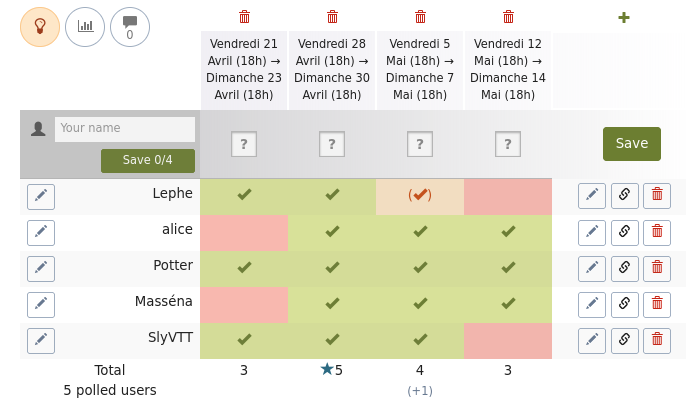Click the Vendredi 5 Mai column header
Viewport: 686px width, 403px height.
[x=420, y=70]
